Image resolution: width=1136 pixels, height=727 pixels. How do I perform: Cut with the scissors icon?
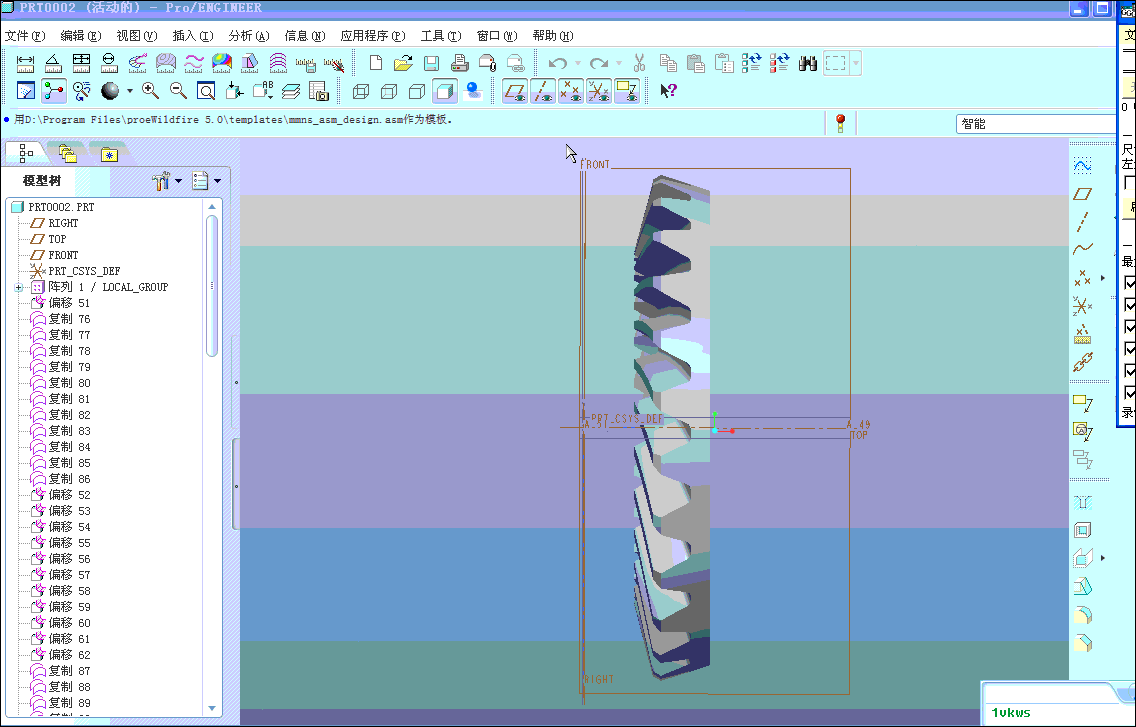pyautogui.click(x=640, y=63)
